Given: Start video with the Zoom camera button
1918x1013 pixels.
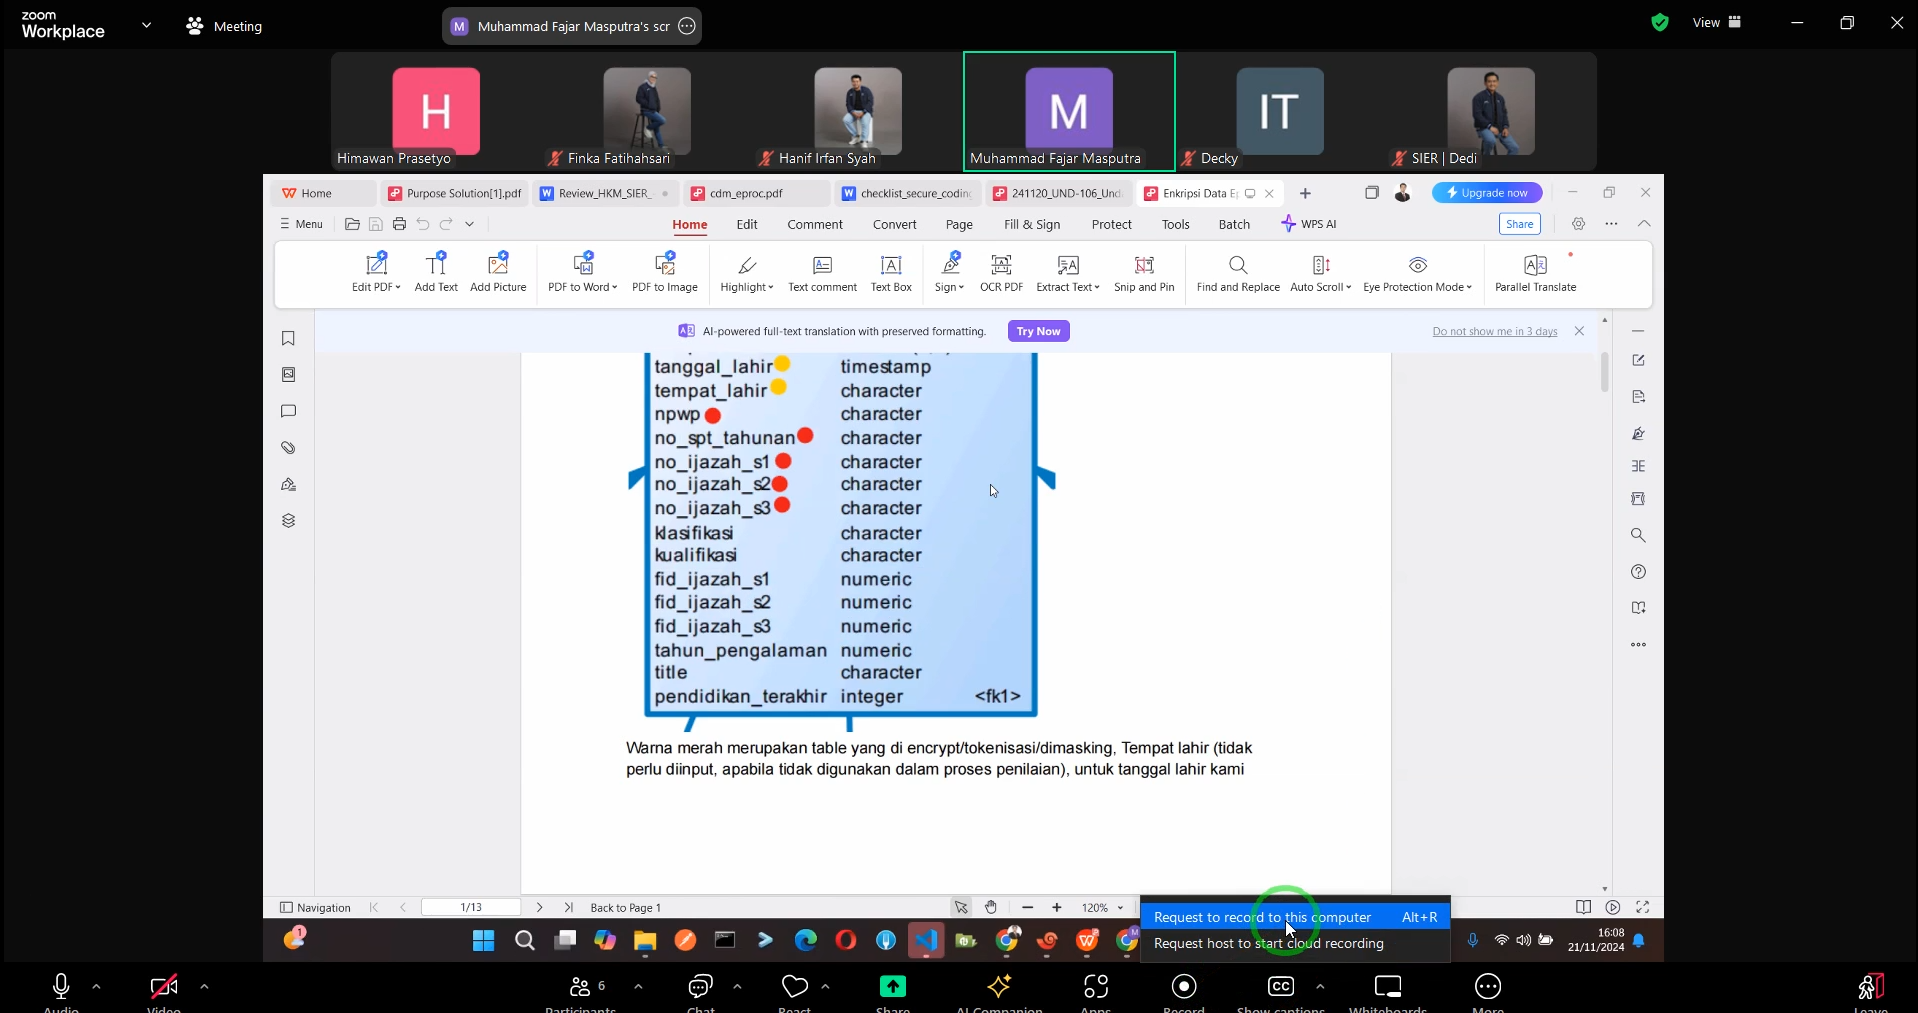Looking at the screenshot, I should point(163,987).
